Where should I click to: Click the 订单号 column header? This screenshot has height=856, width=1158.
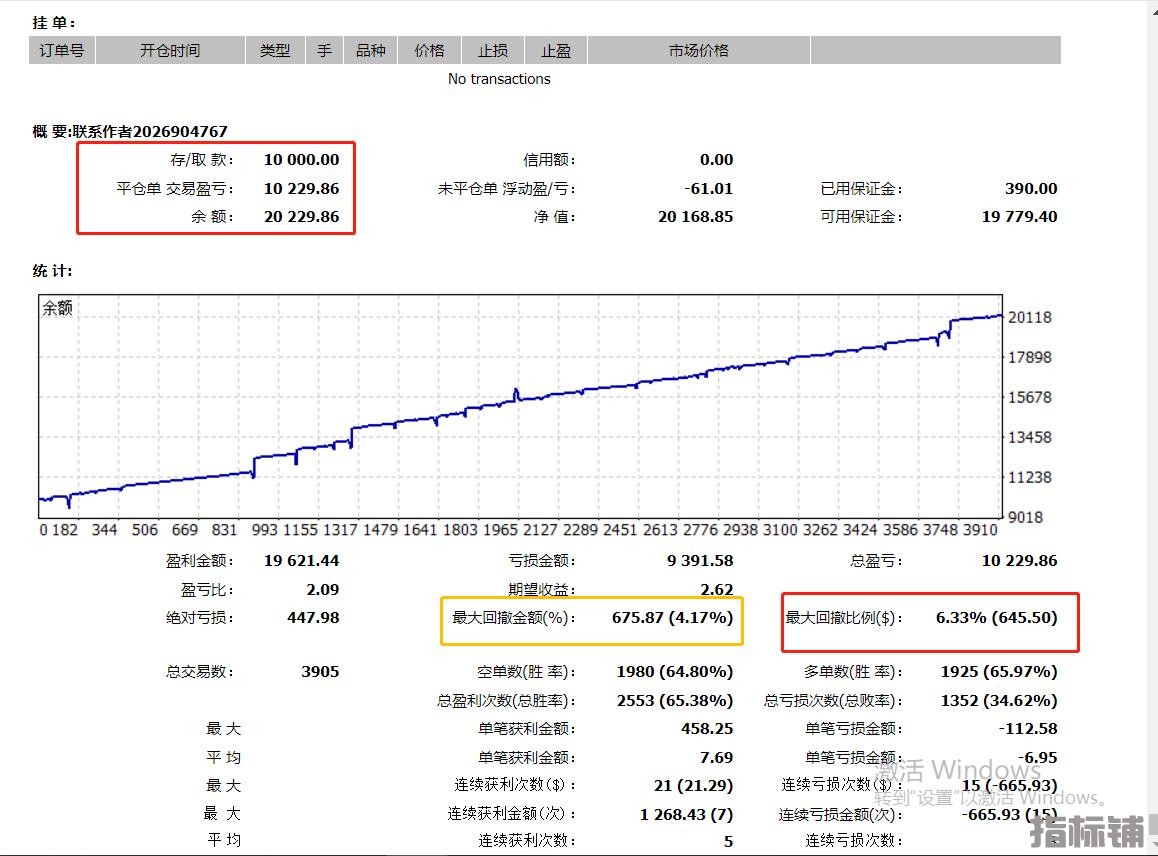tap(62, 50)
